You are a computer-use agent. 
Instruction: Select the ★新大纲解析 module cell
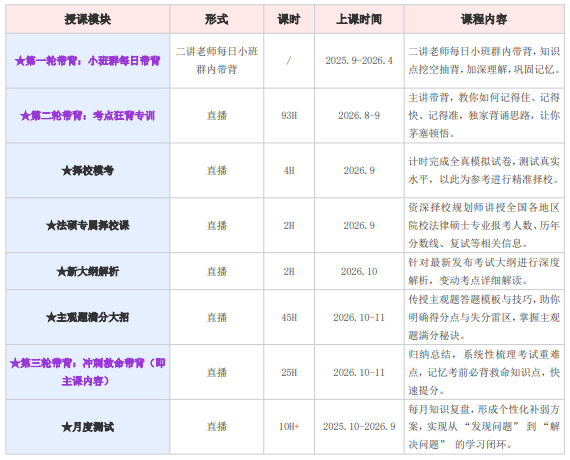[x=88, y=271]
